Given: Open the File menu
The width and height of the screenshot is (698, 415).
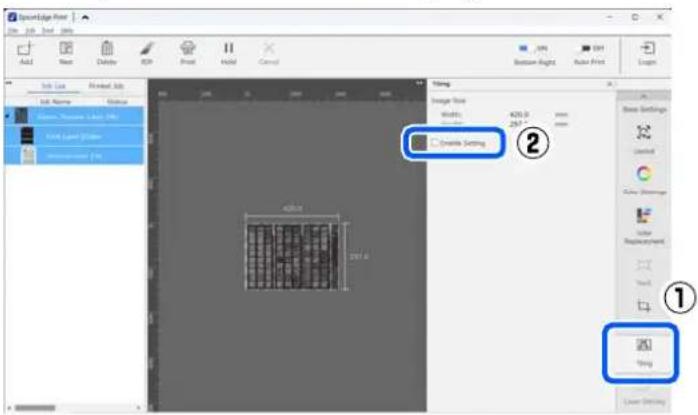Looking at the screenshot, I should [x=13, y=31].
